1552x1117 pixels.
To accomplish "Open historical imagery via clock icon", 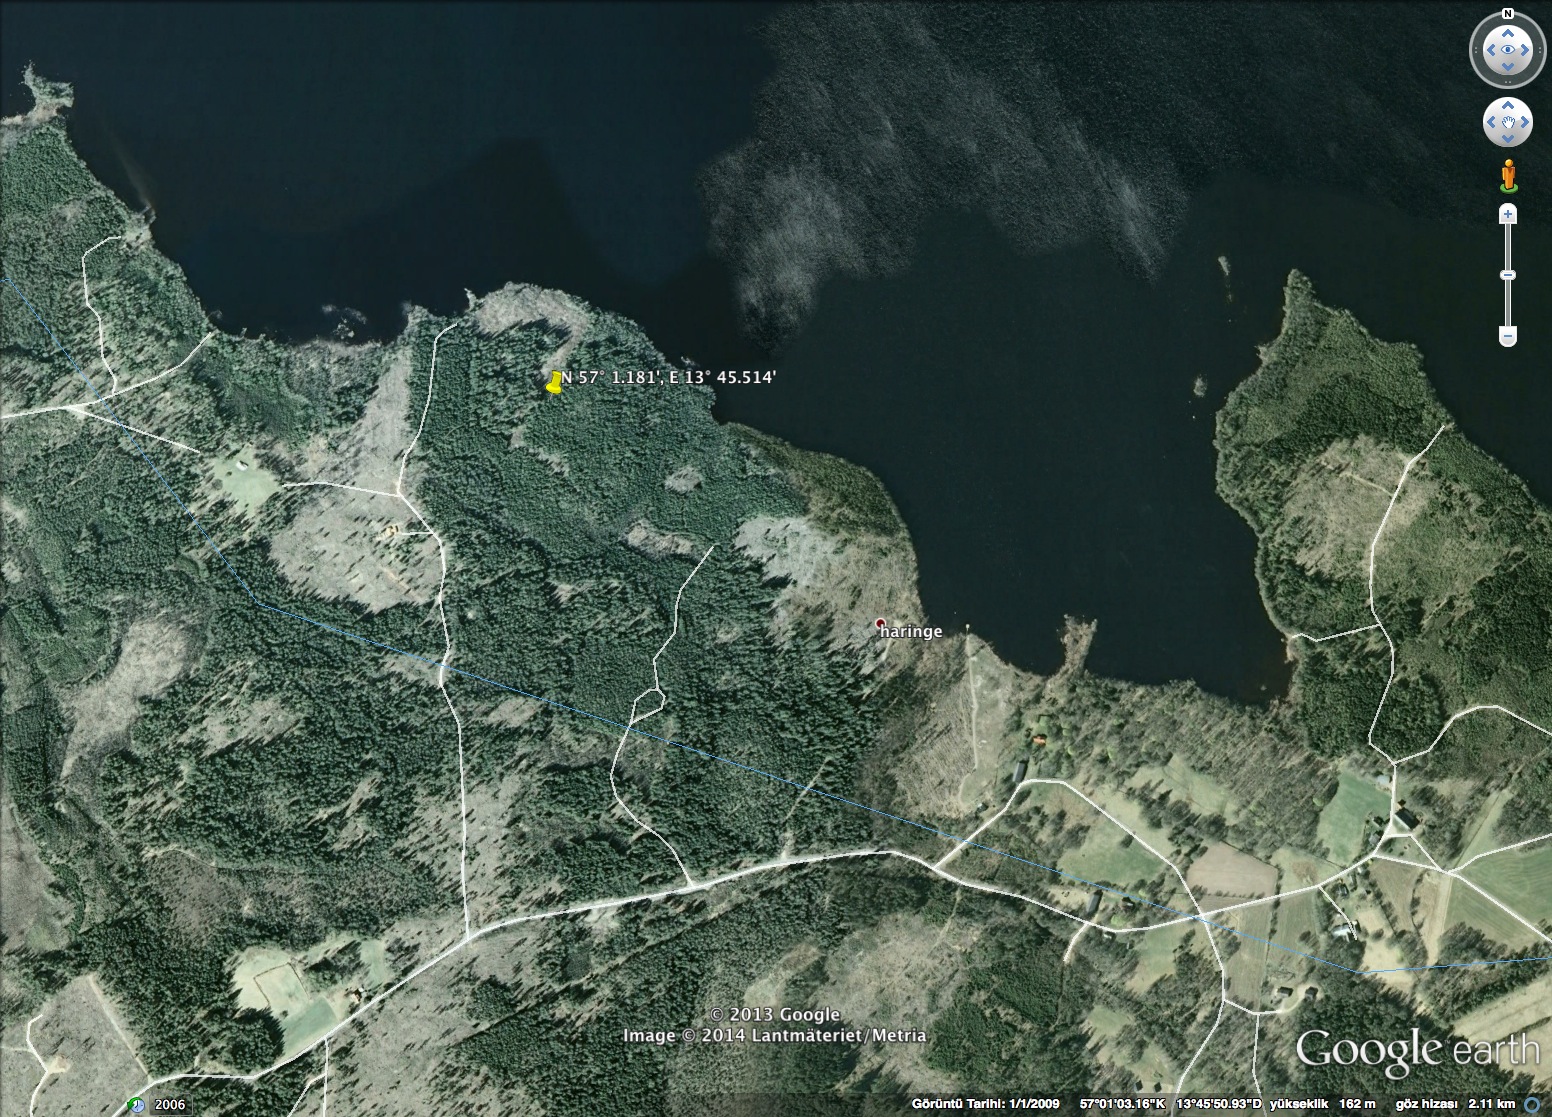I will pos(135,1105).
